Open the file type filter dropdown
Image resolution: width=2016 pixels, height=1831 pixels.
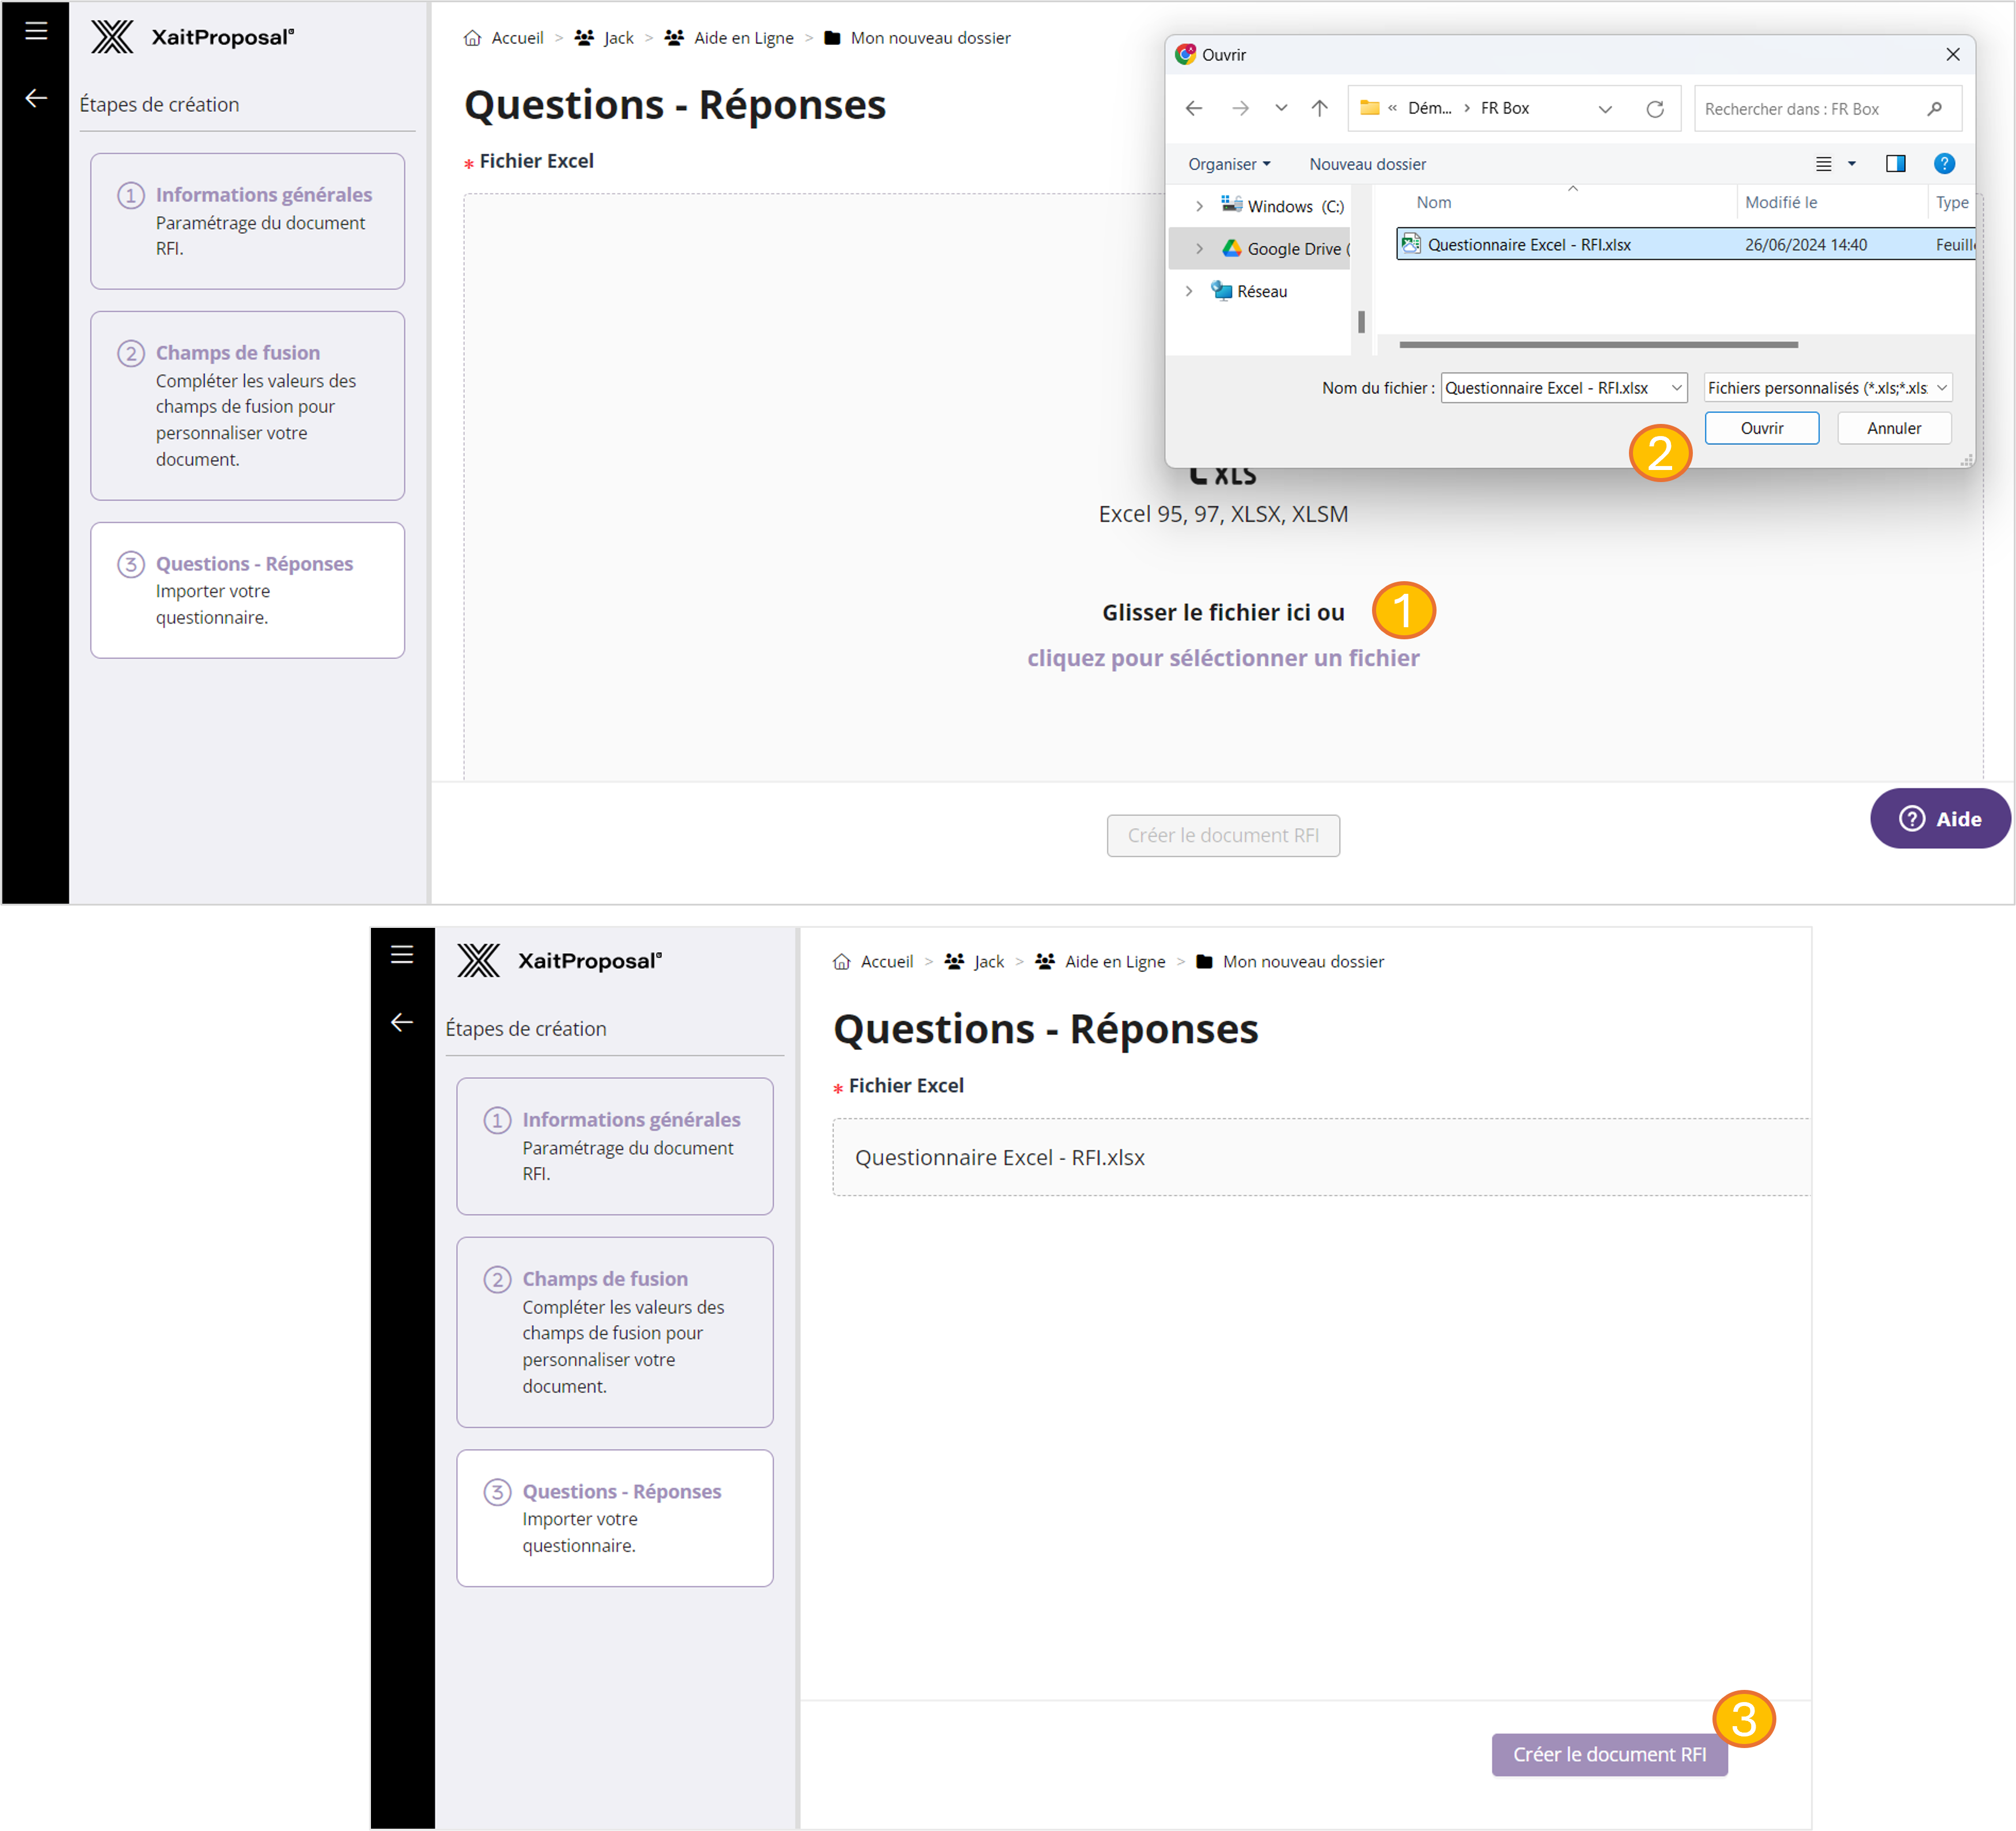tap(1827, 388)
